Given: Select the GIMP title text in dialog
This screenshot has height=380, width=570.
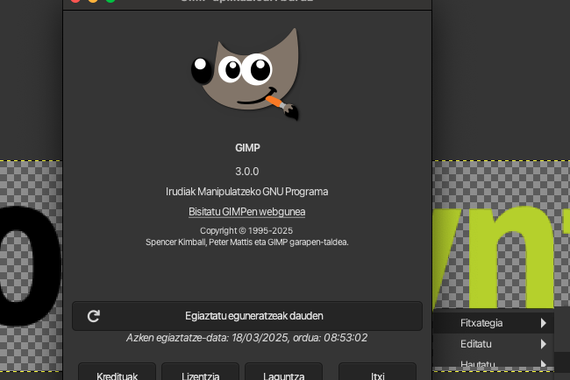Looking at the screenshot, I should 248,148.
